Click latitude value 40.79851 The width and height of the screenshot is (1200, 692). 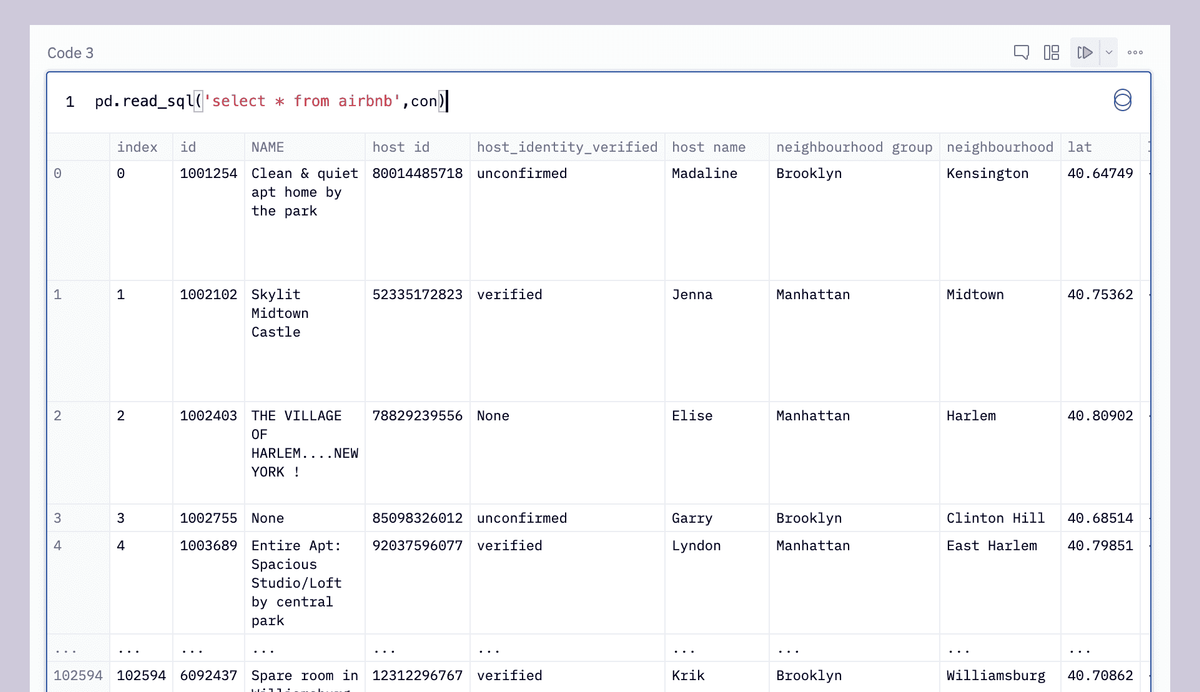point(1100,545)
